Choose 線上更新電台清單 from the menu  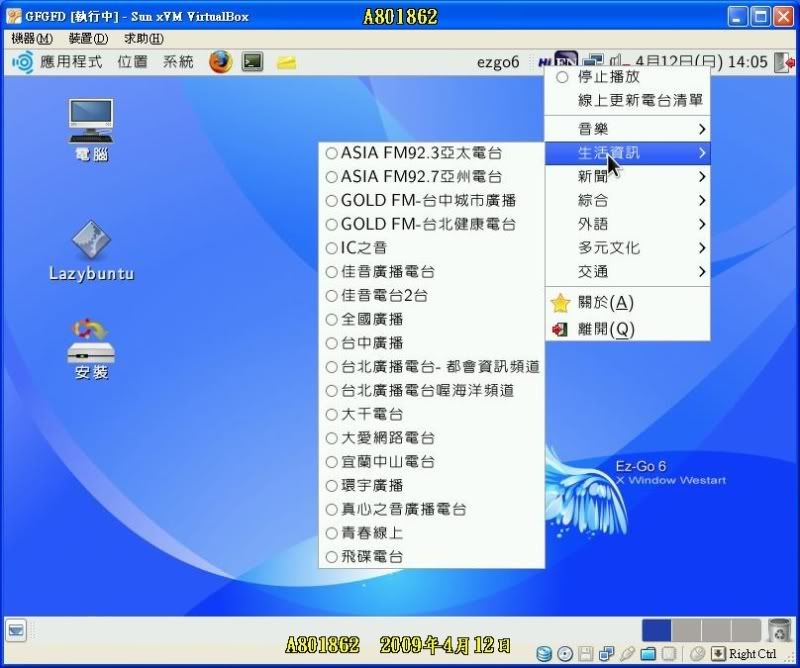[x=628, y=100]
